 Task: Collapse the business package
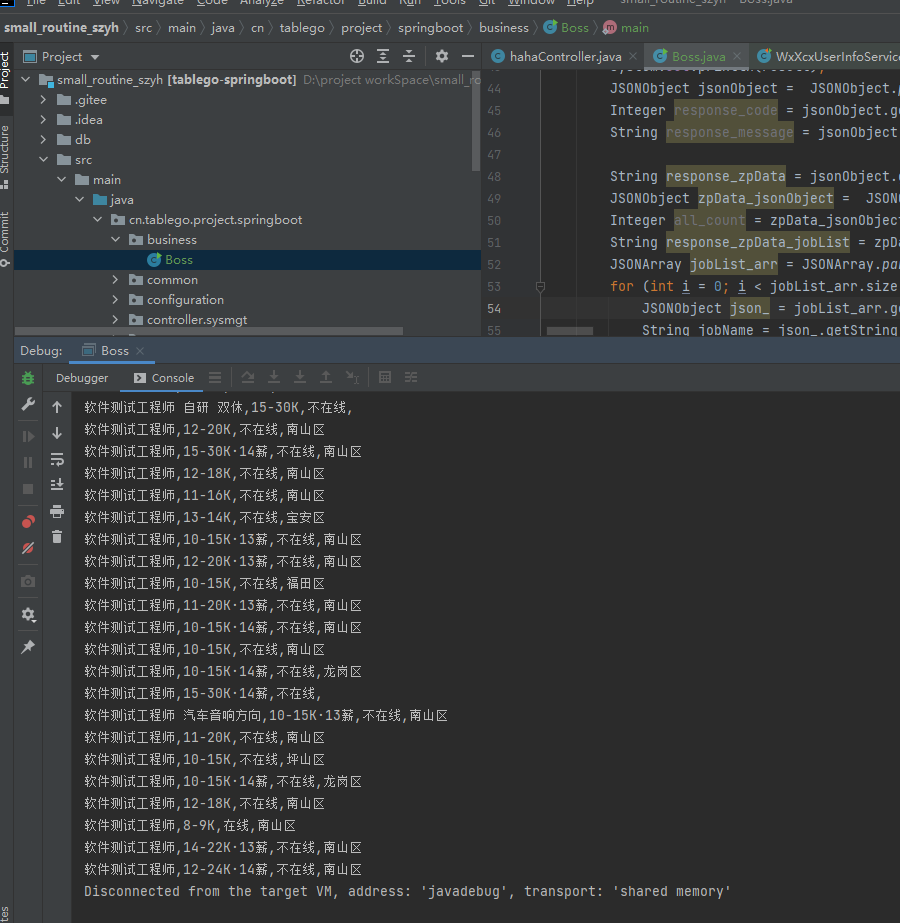point(115,240)
